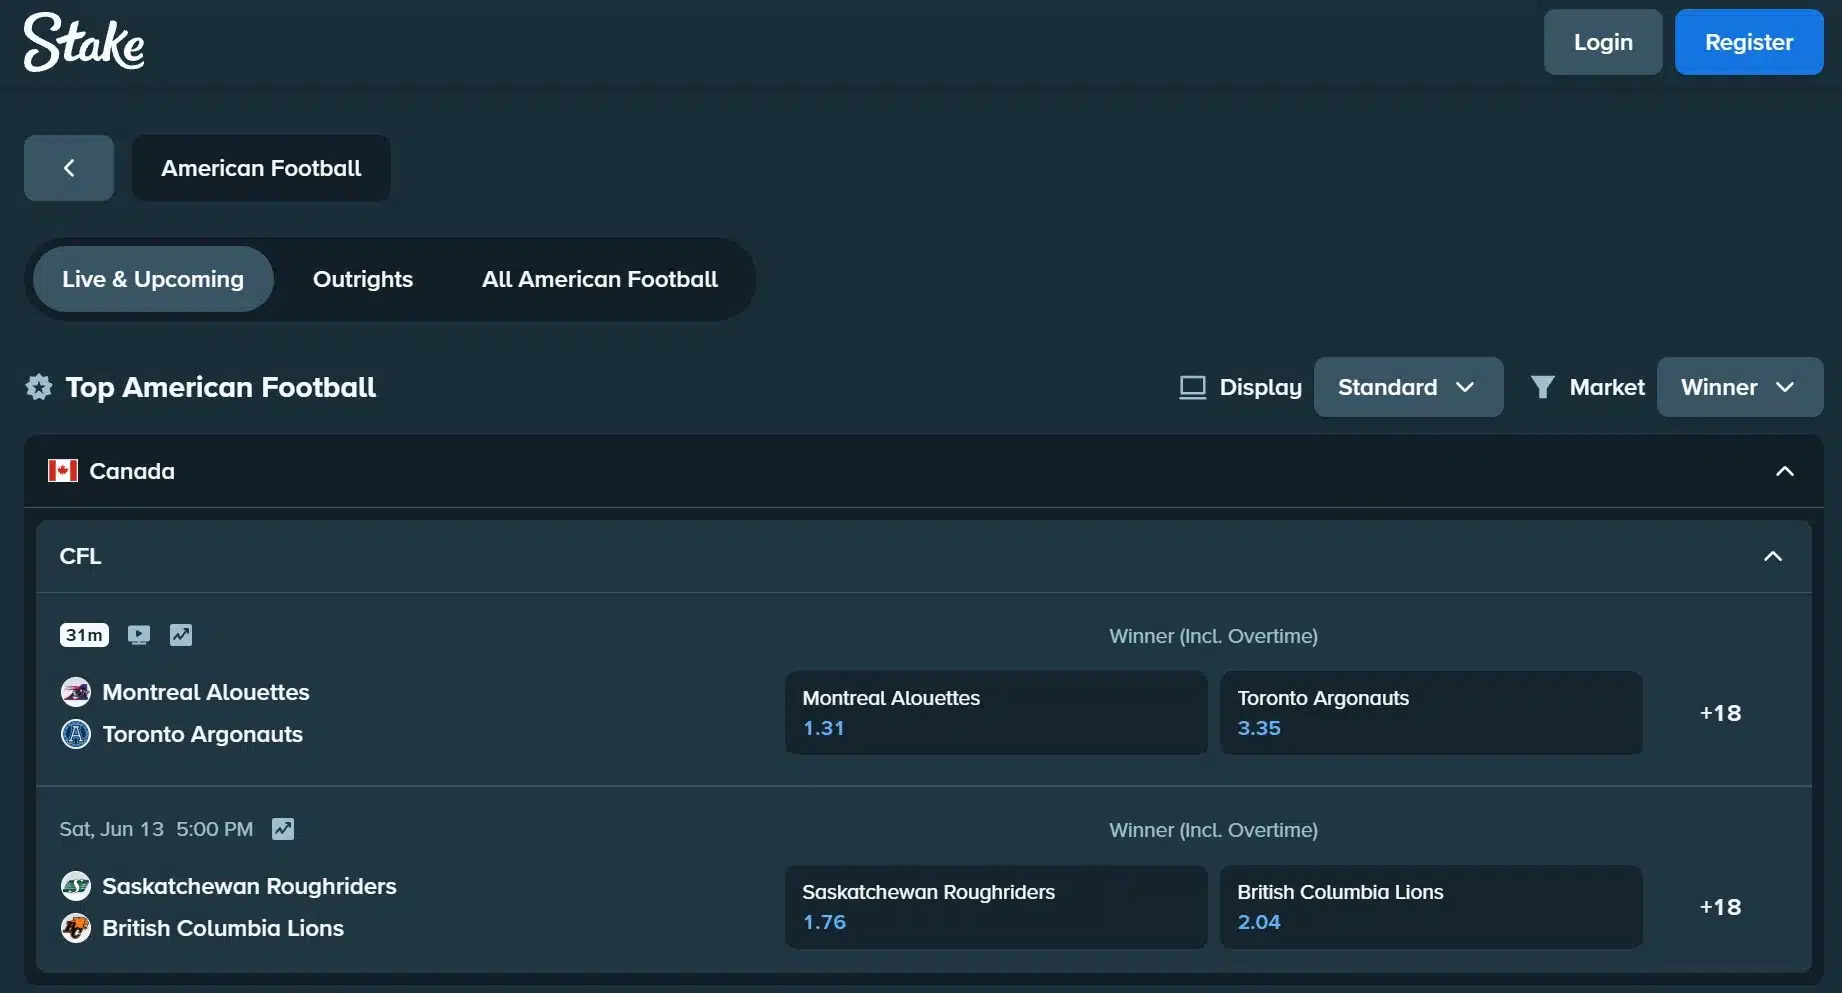Viewport: 1842px width, 993px height.
Task: Click the British Columbia Lions team logo
Action: pos(76,928)
